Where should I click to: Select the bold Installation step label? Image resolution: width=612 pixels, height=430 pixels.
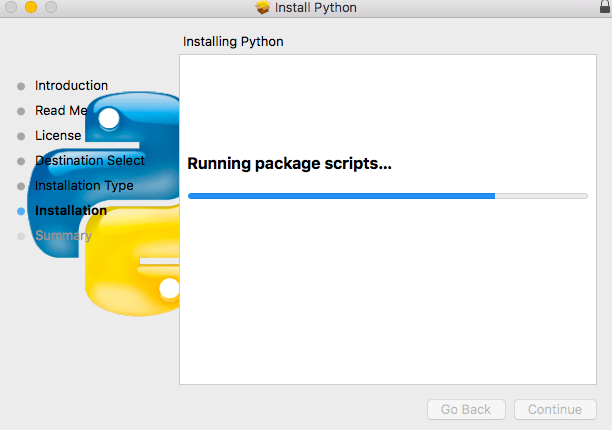pos(71,211)
